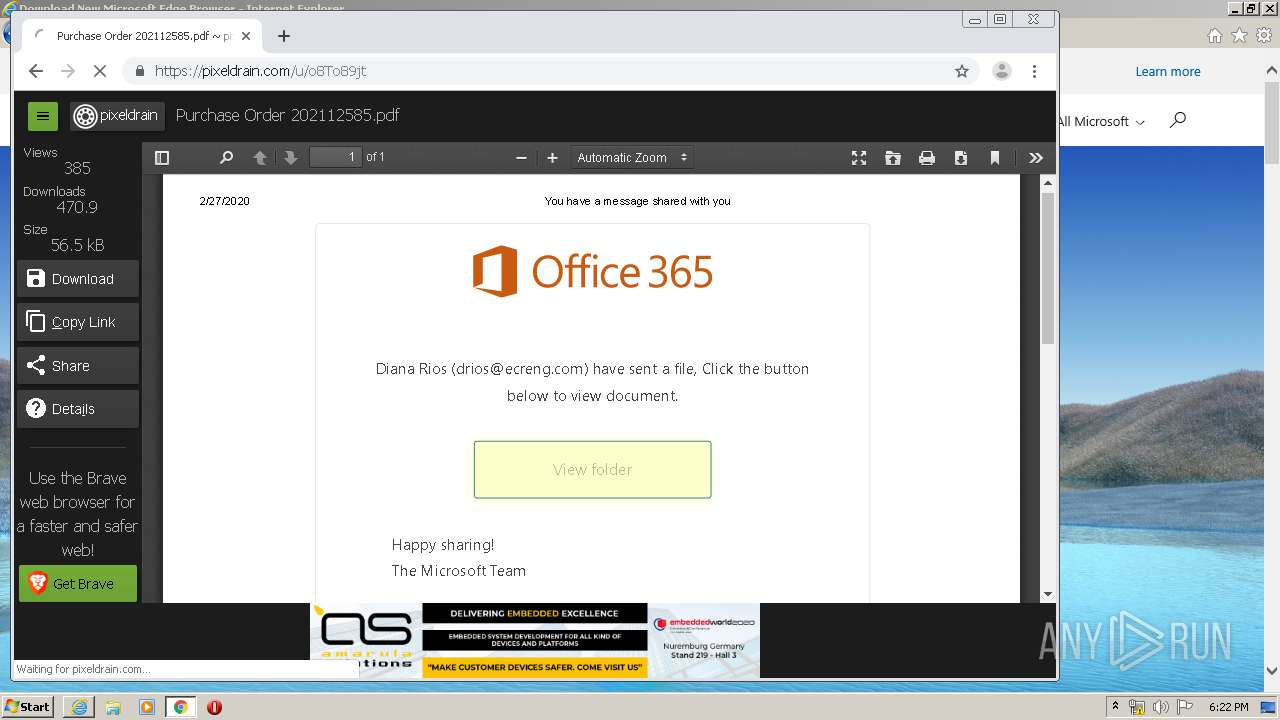Screen dimensions: 1280x720
Task: Click the pixeldrain logo
Action: click(117, 116)
